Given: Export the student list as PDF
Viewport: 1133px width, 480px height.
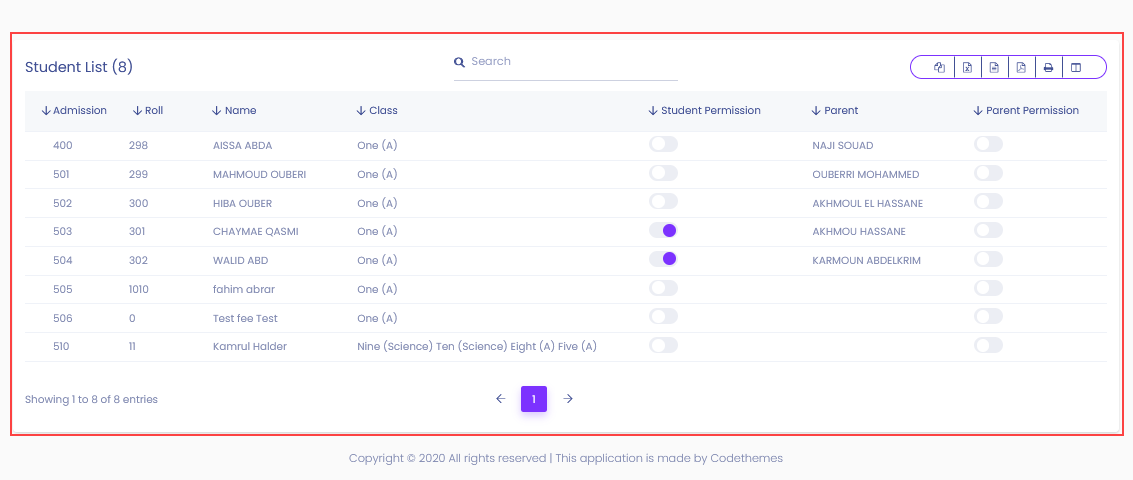Looking at the screenshot, I should point(1021,67).
